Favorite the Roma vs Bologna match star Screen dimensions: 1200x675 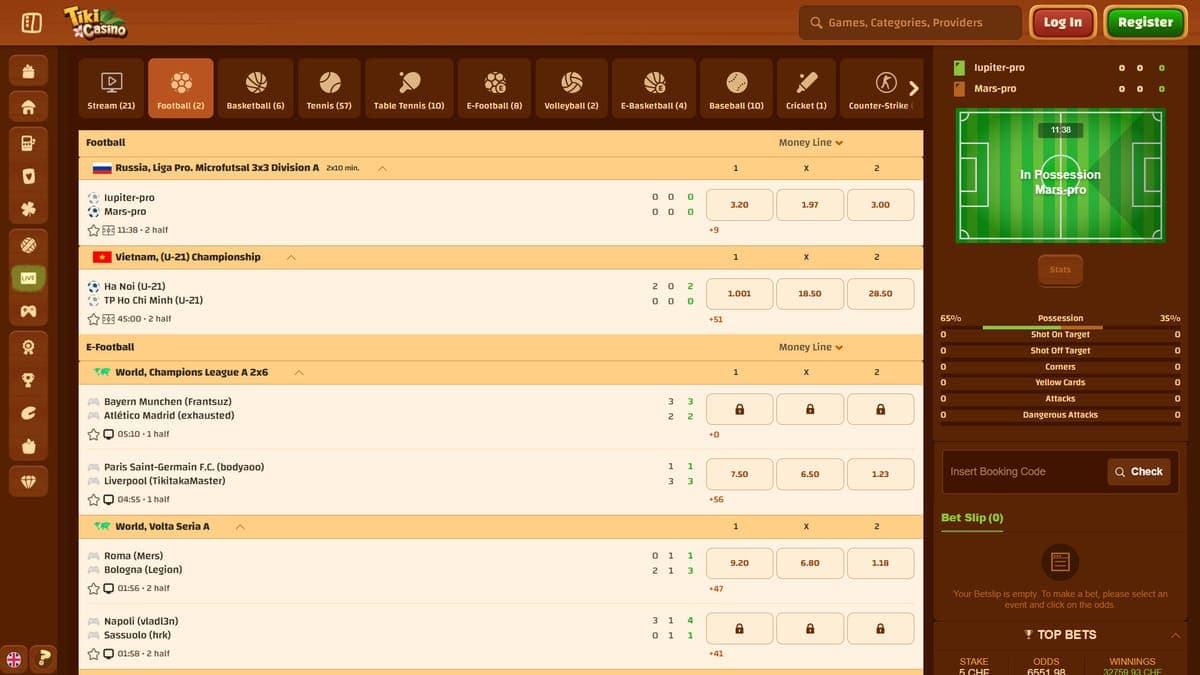(94, 588)
